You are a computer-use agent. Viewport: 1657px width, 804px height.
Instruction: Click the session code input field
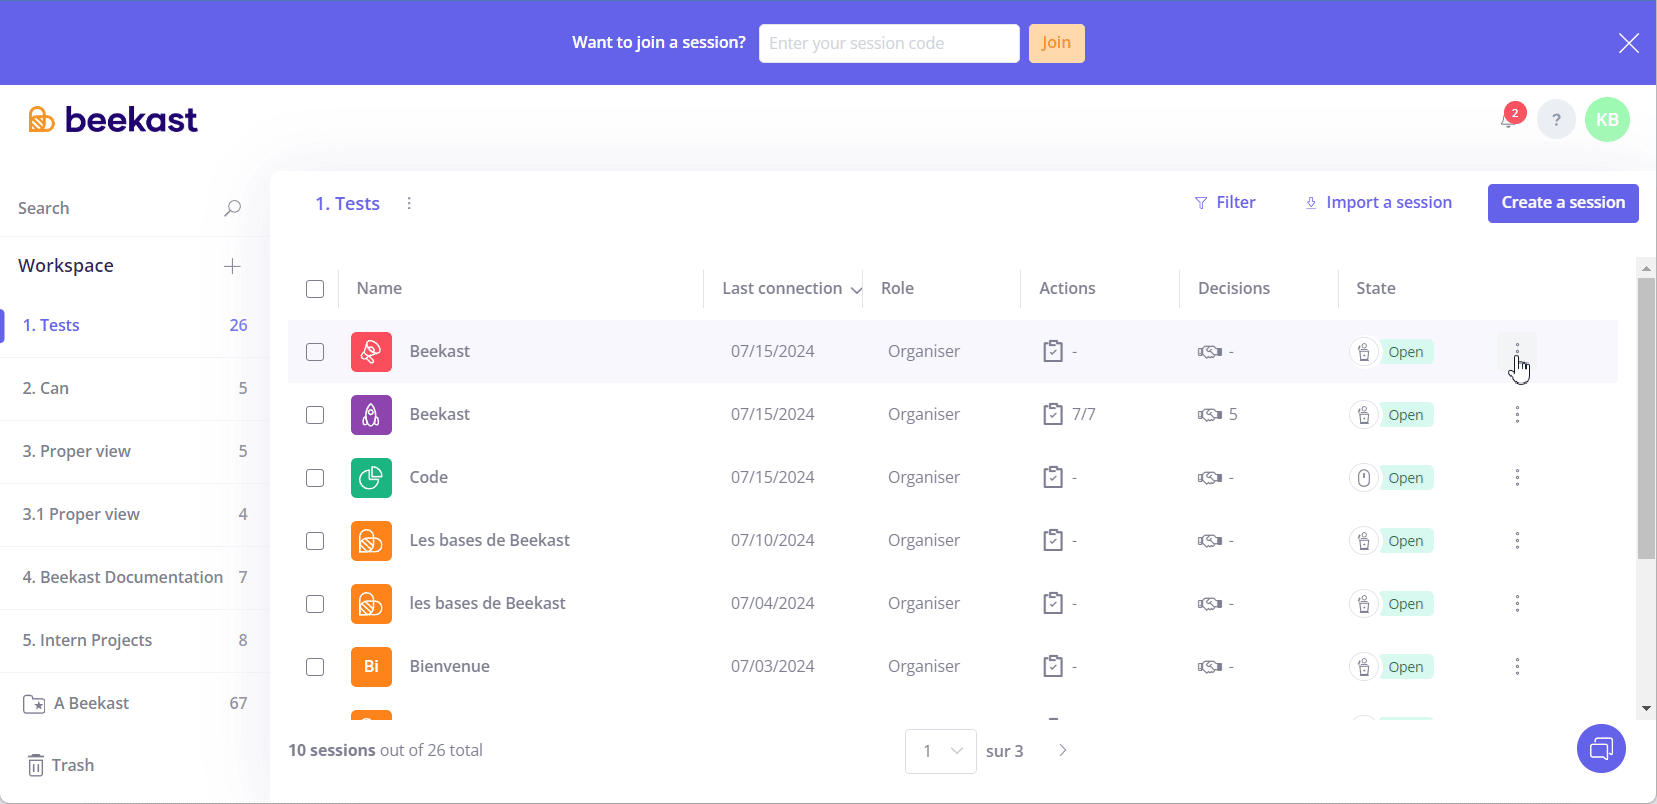pyautogui.click(x=889, y=44)
